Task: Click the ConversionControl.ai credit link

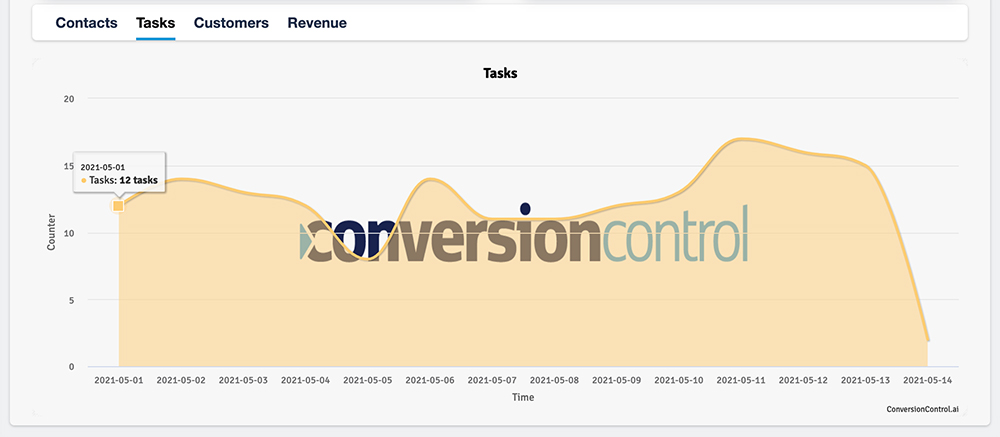Action: 922,409
